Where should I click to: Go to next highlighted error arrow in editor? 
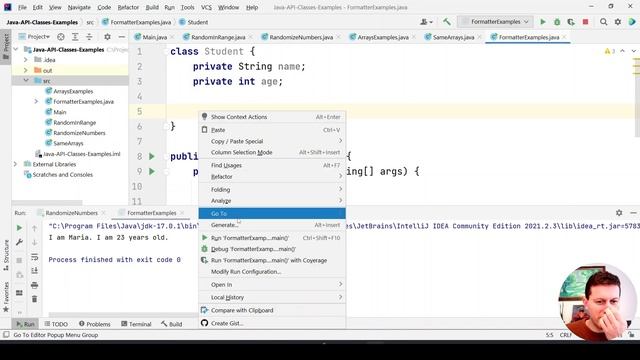(633, 51)
